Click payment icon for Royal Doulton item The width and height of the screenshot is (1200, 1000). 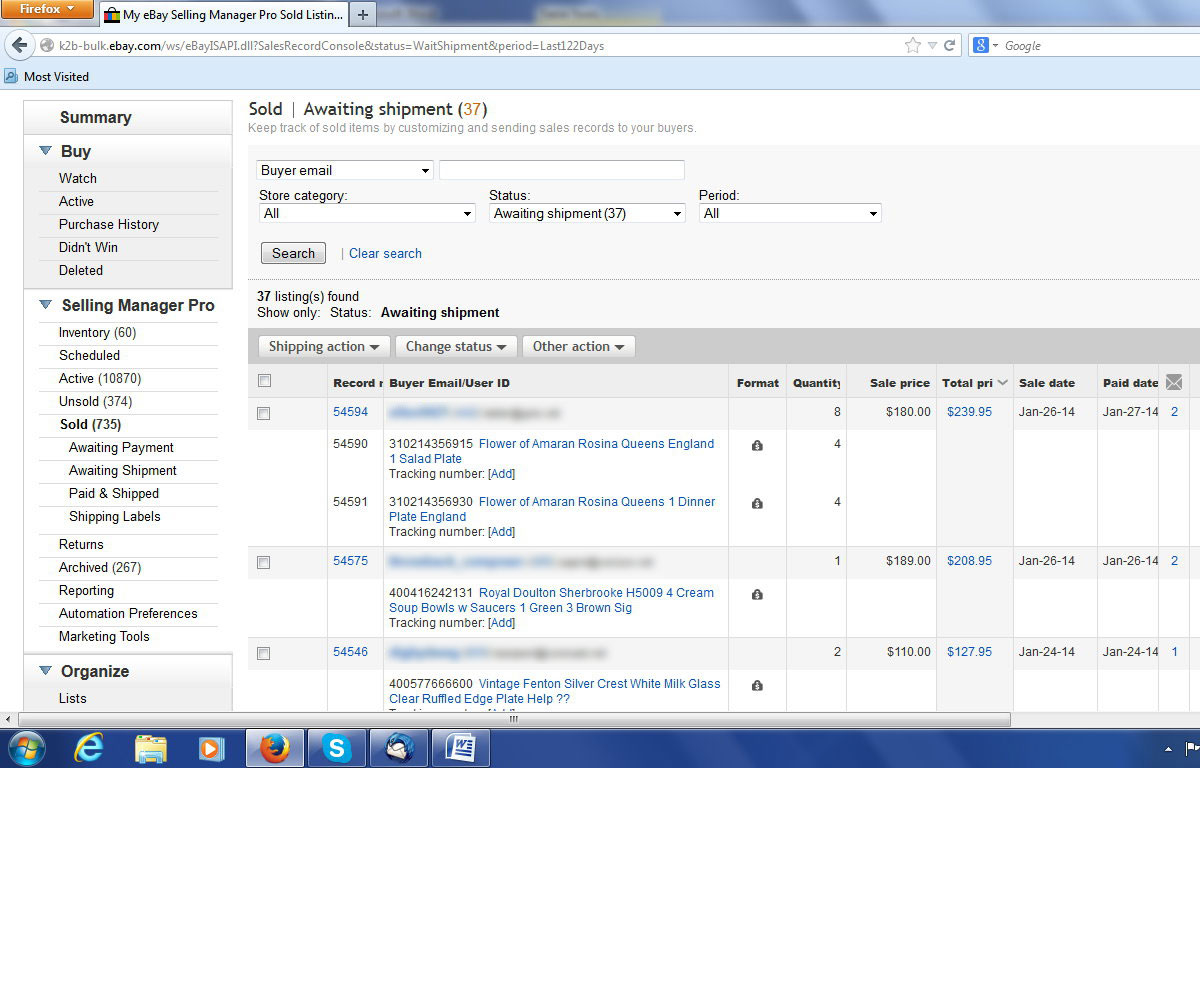[757, 594]
